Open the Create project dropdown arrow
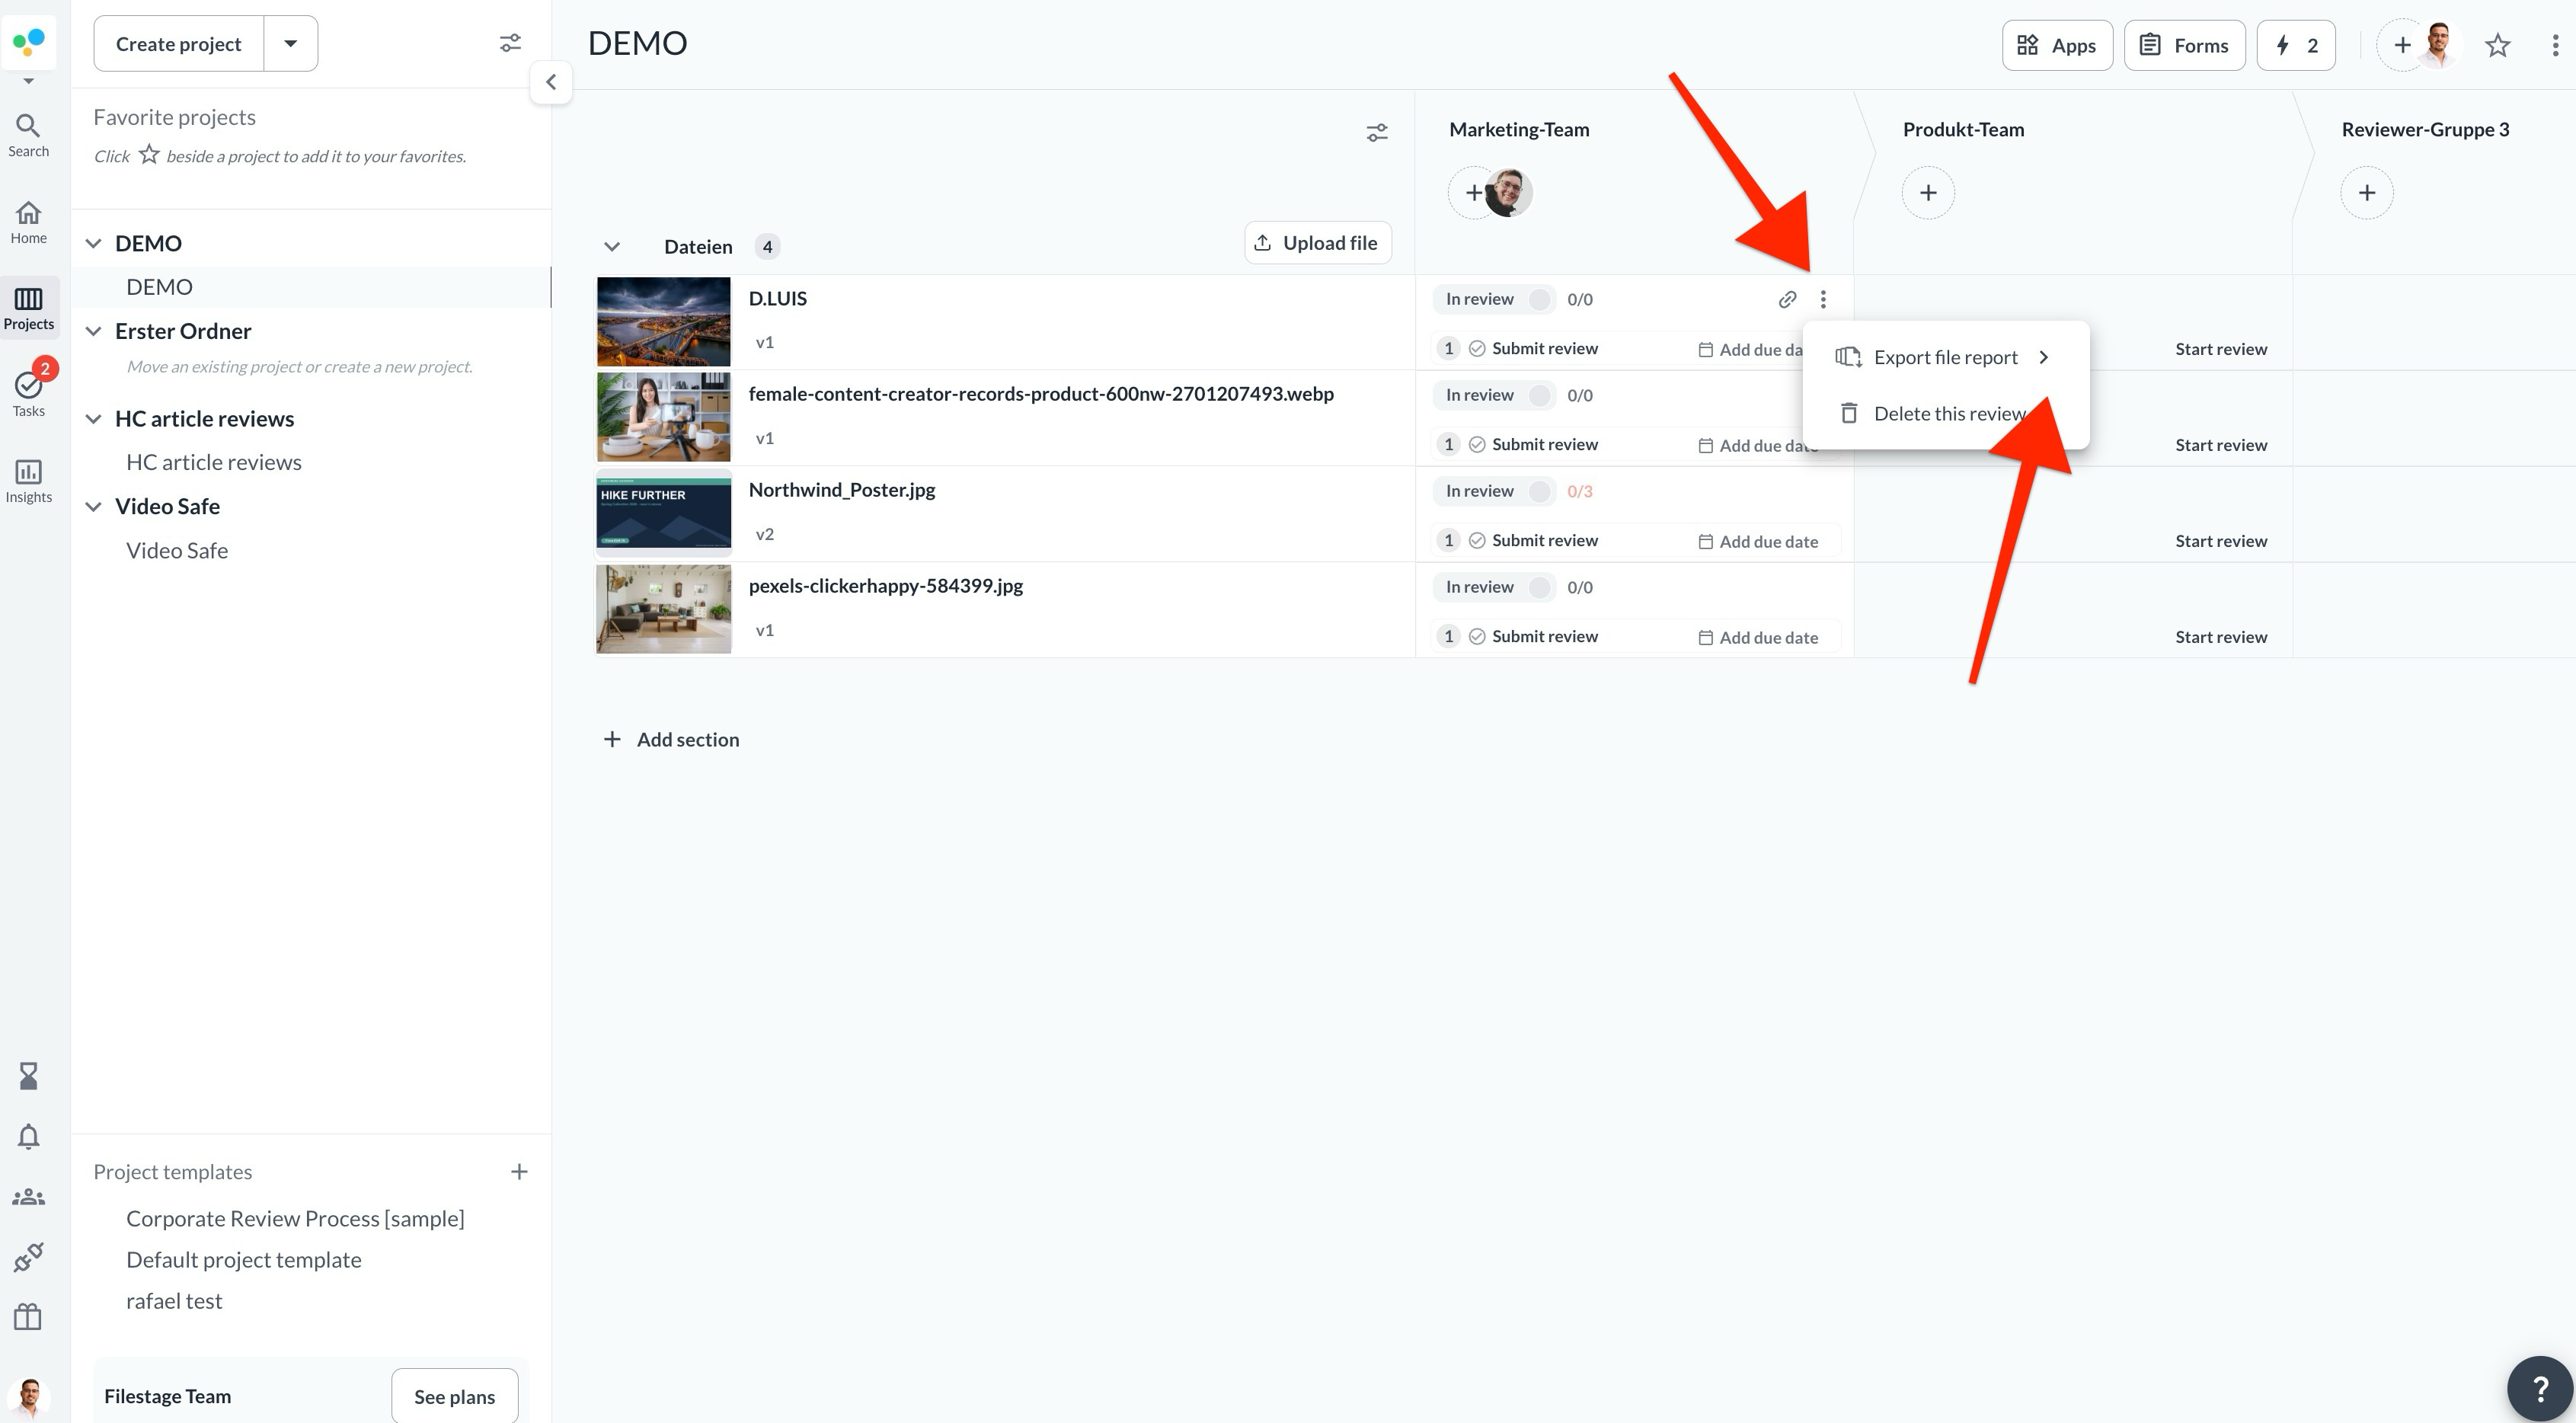Viewport: 2576px width, 1423px height. click(291, 43)
